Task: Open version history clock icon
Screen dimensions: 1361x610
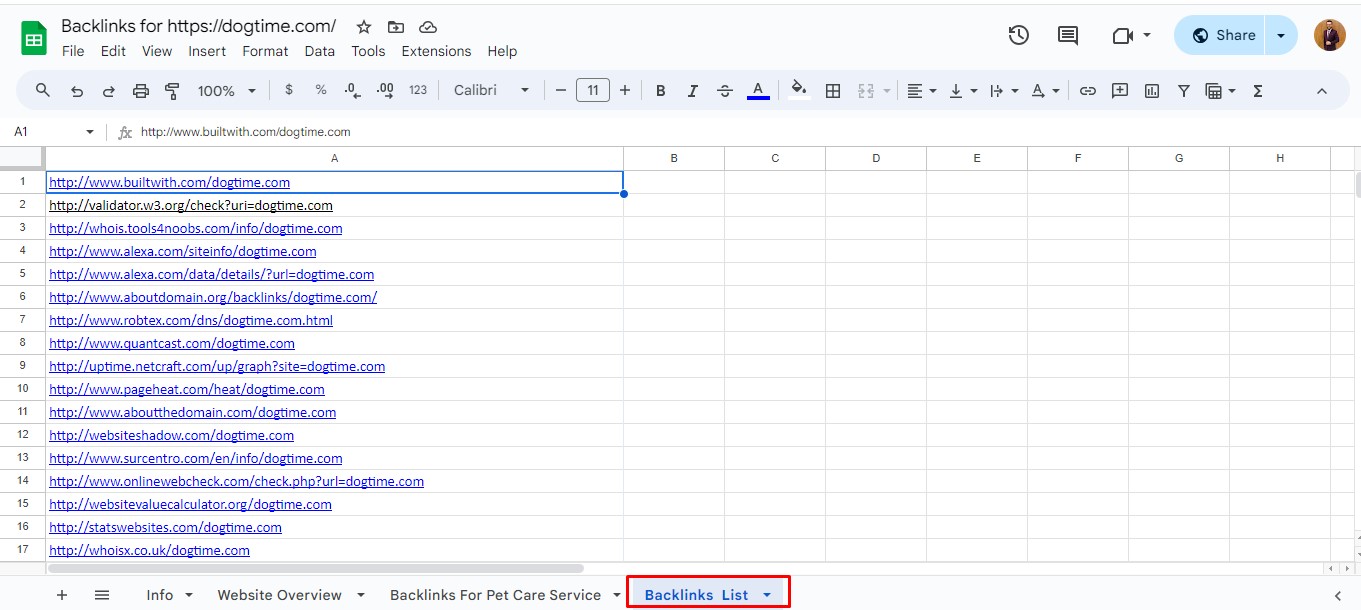Action: tap(1018, 35)
